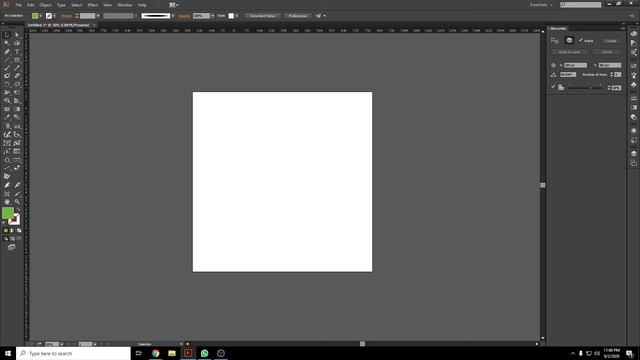Open the zoom level dropdown in status bar
Image resolution: width=640 pixels, height=360 pixels.
point(62,344)
